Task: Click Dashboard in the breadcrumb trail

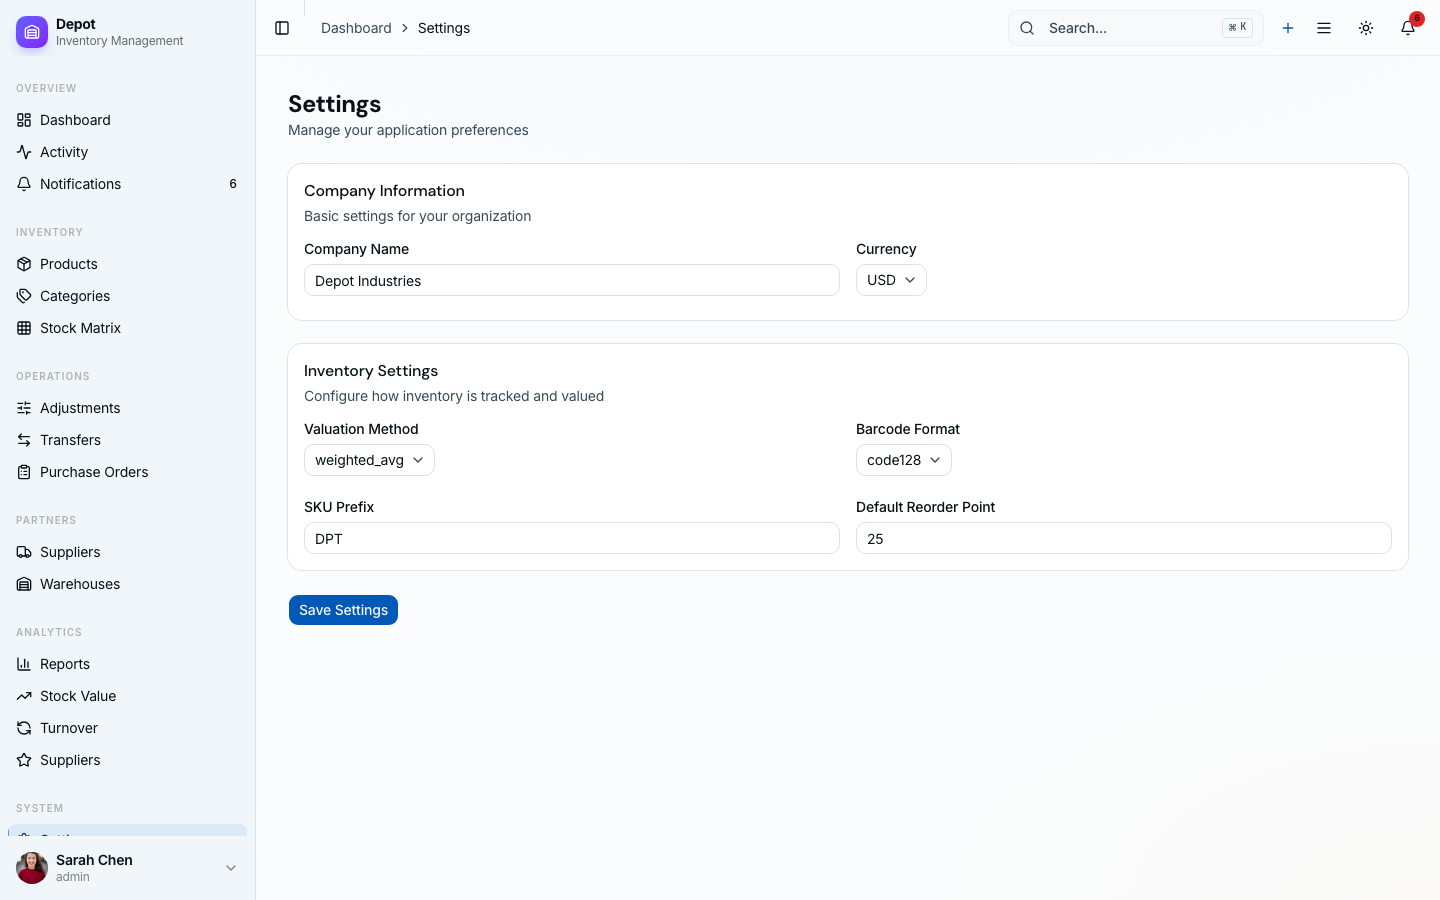Action: click(x=356, y=28)
